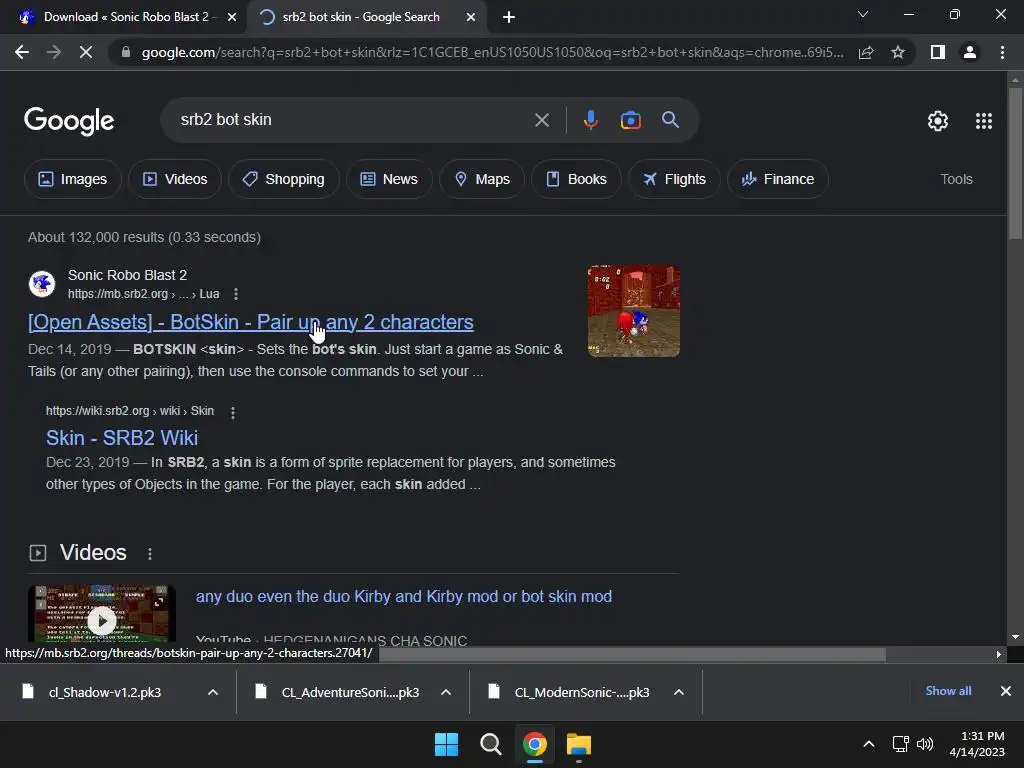Open the BotSkin Pair up any 2 characters link
Screen dimensions: 1024x768
251,322
